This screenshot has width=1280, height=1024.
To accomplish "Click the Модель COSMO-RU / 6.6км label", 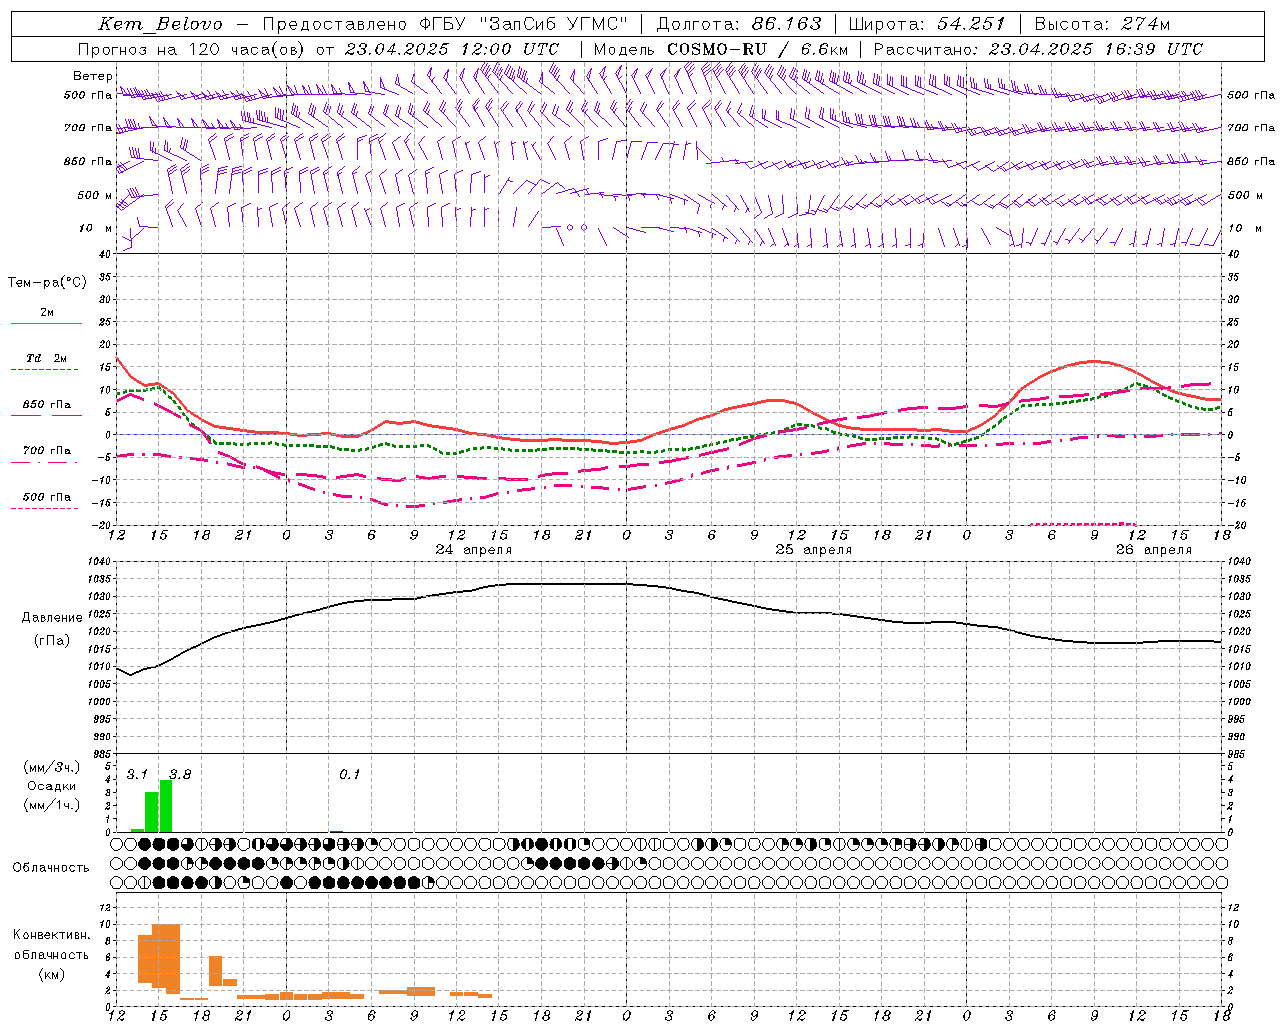I will [721, 49].
